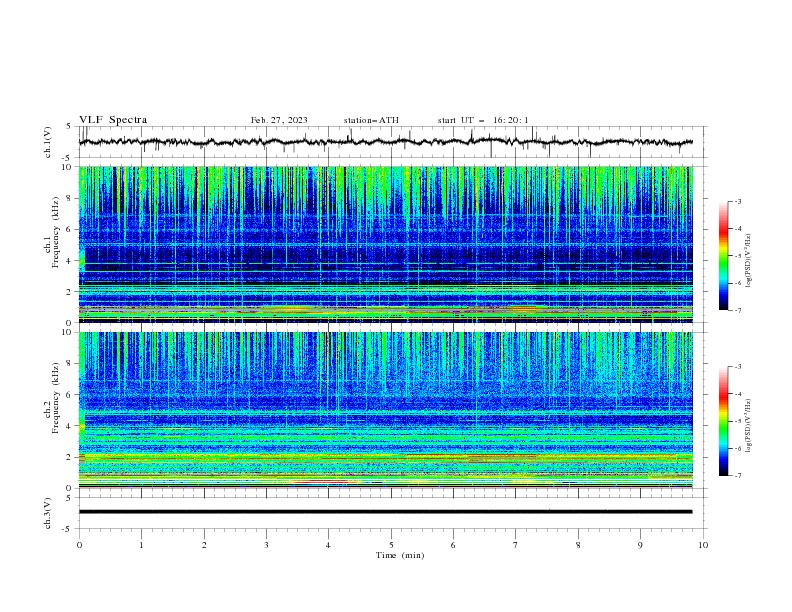Click the ch.1 voltage waveform trace
Viewport: 792px width, 612px height.
pos(385,142)
